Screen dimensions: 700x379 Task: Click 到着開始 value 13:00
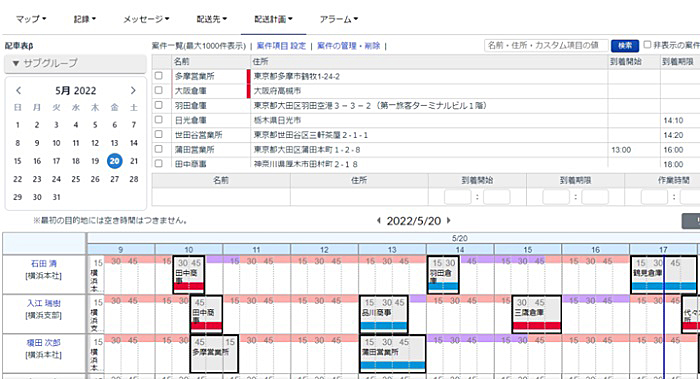(621, 150)
